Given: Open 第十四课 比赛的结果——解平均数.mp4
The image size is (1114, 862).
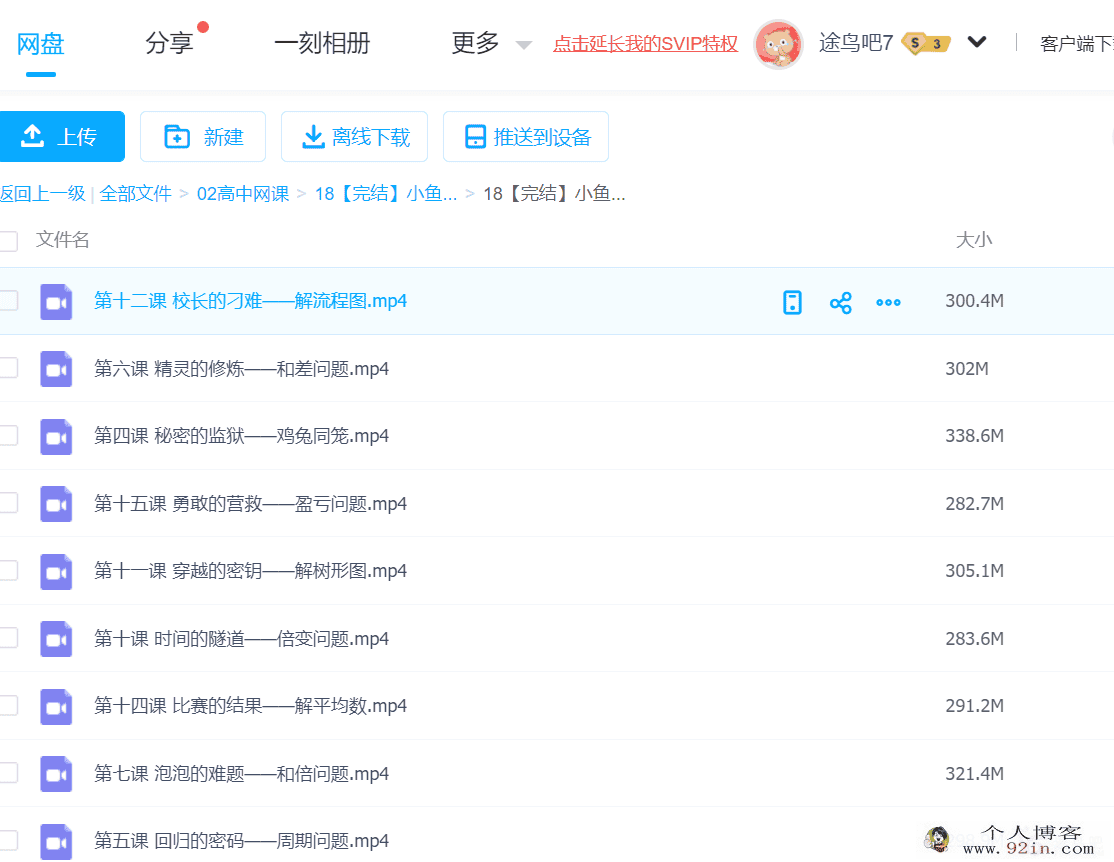Looking at the screenshot, I should click(250, 706).
